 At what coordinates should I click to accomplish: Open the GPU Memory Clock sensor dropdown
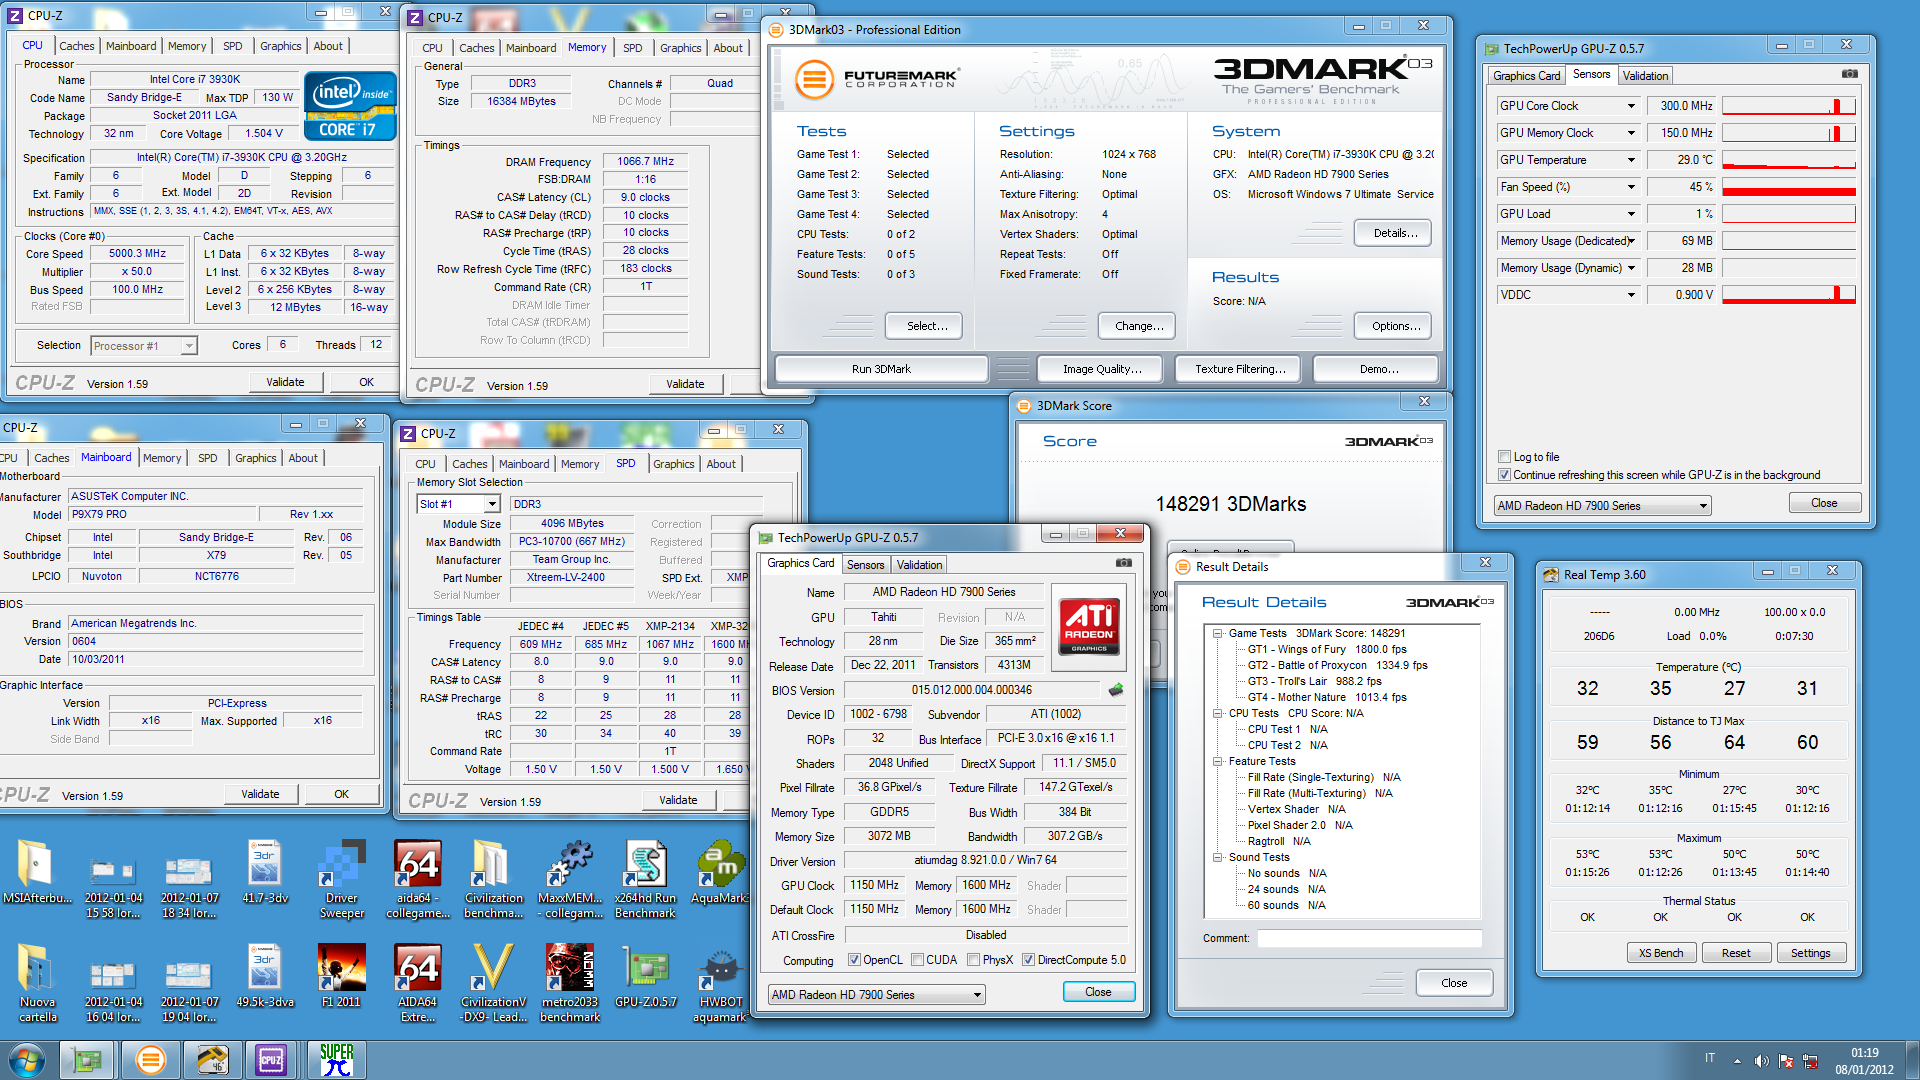click(1630, 133)
